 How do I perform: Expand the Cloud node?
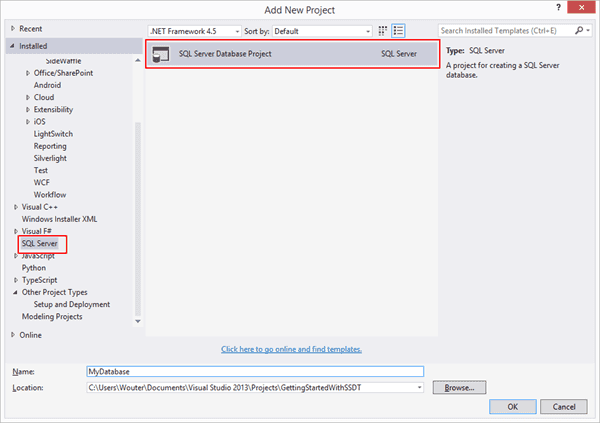click(28, 97)
